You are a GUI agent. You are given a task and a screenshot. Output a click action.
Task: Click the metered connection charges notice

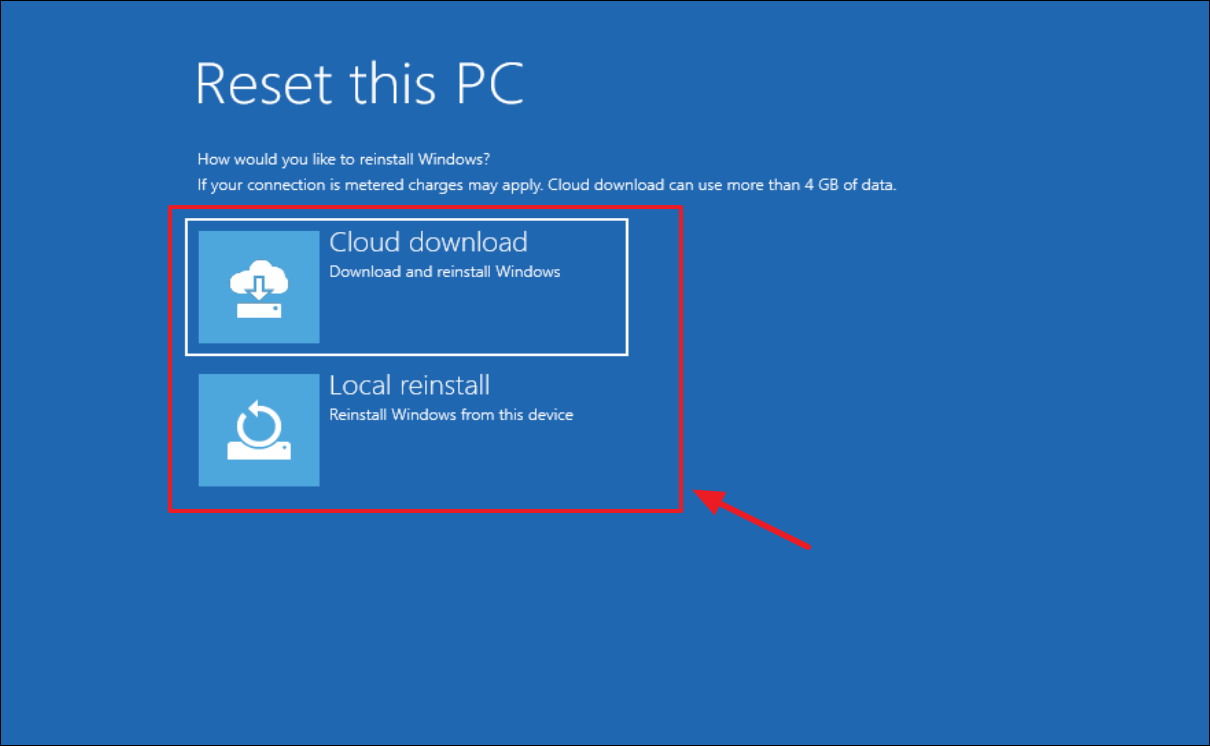coord(546,185)
